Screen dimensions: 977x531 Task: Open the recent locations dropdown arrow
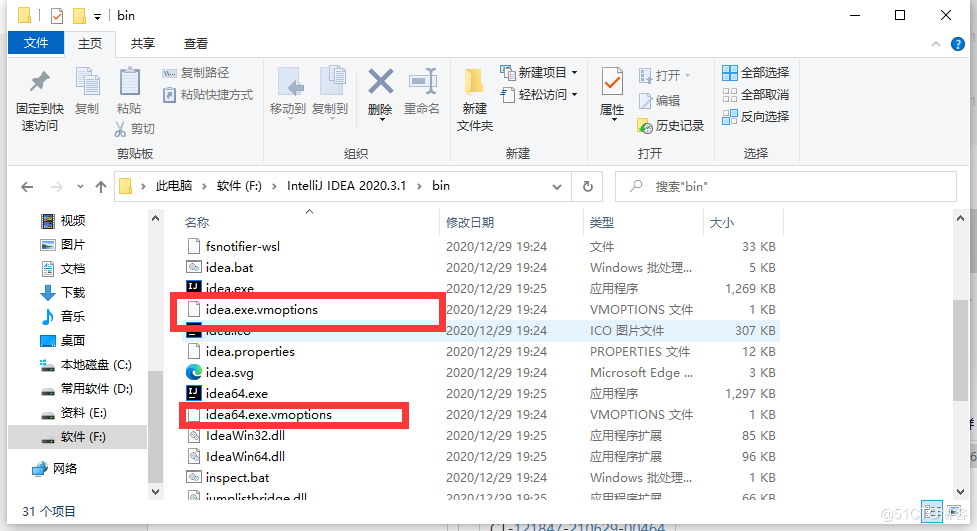tap(80, 186)
